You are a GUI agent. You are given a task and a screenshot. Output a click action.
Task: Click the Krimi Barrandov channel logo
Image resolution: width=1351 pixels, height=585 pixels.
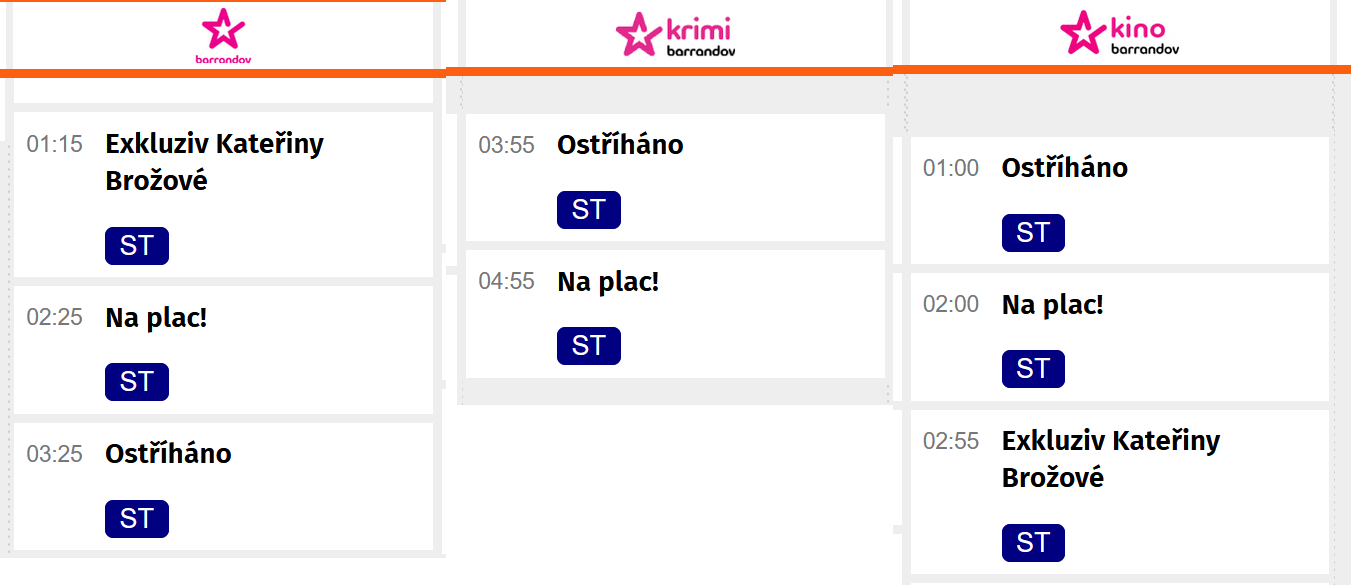[675, 34]
